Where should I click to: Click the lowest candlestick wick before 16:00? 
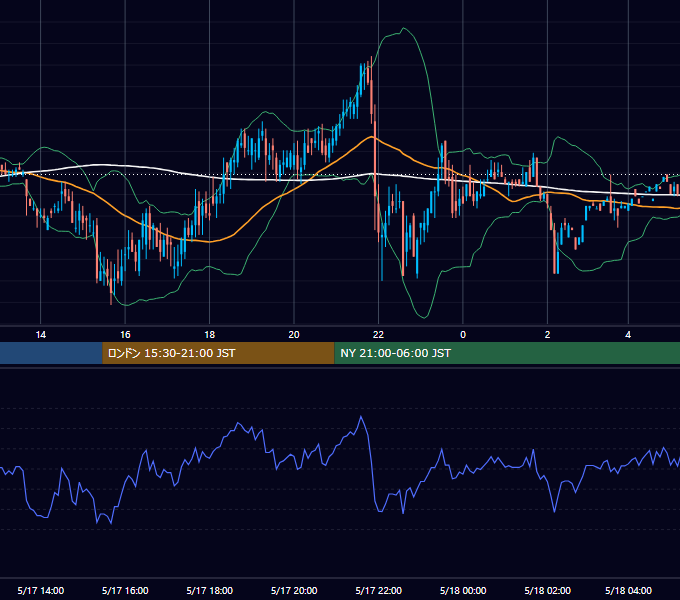point(111,299)
